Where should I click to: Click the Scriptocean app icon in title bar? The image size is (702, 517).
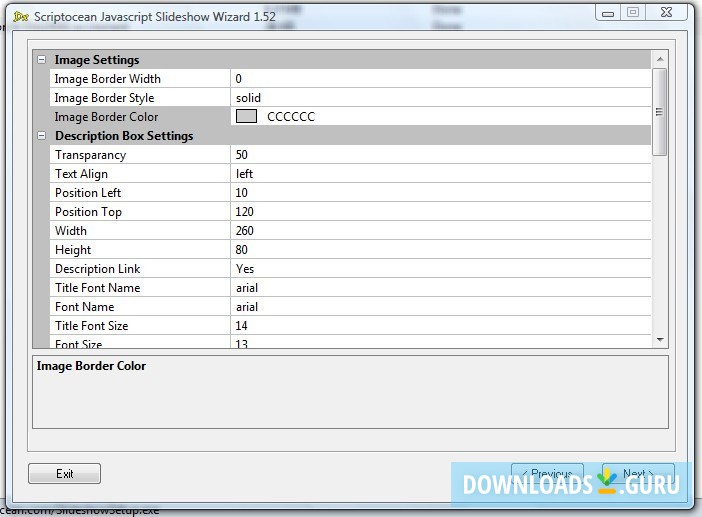pyautogui.click(x=21, y=17)
